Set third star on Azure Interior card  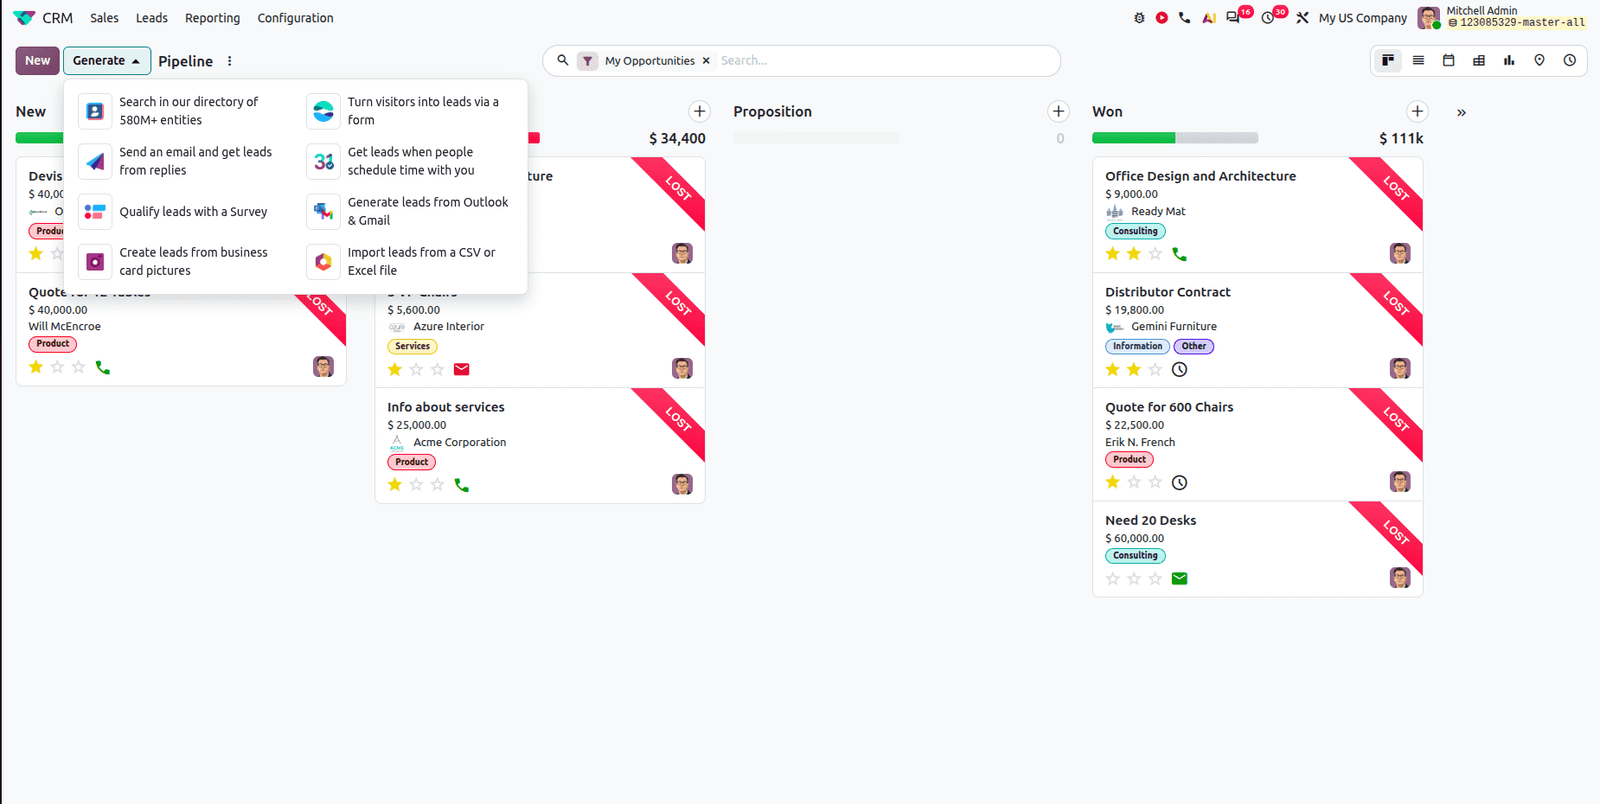click(x=437, y=370)
